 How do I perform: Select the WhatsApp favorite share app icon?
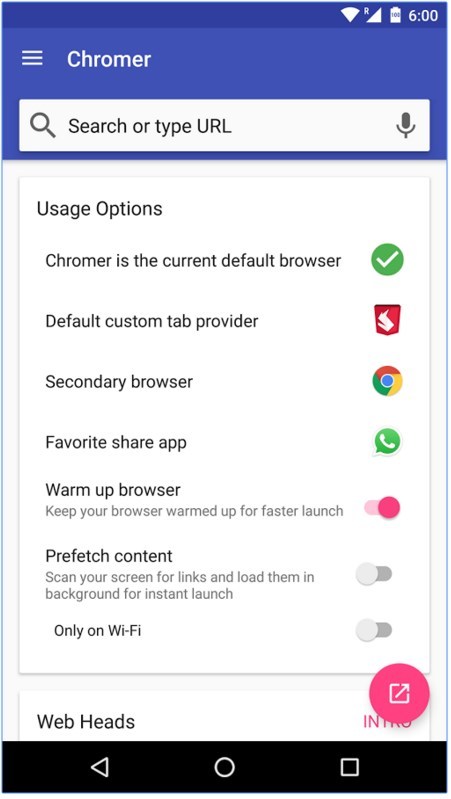pyautogui.click(x=387, y=442)
